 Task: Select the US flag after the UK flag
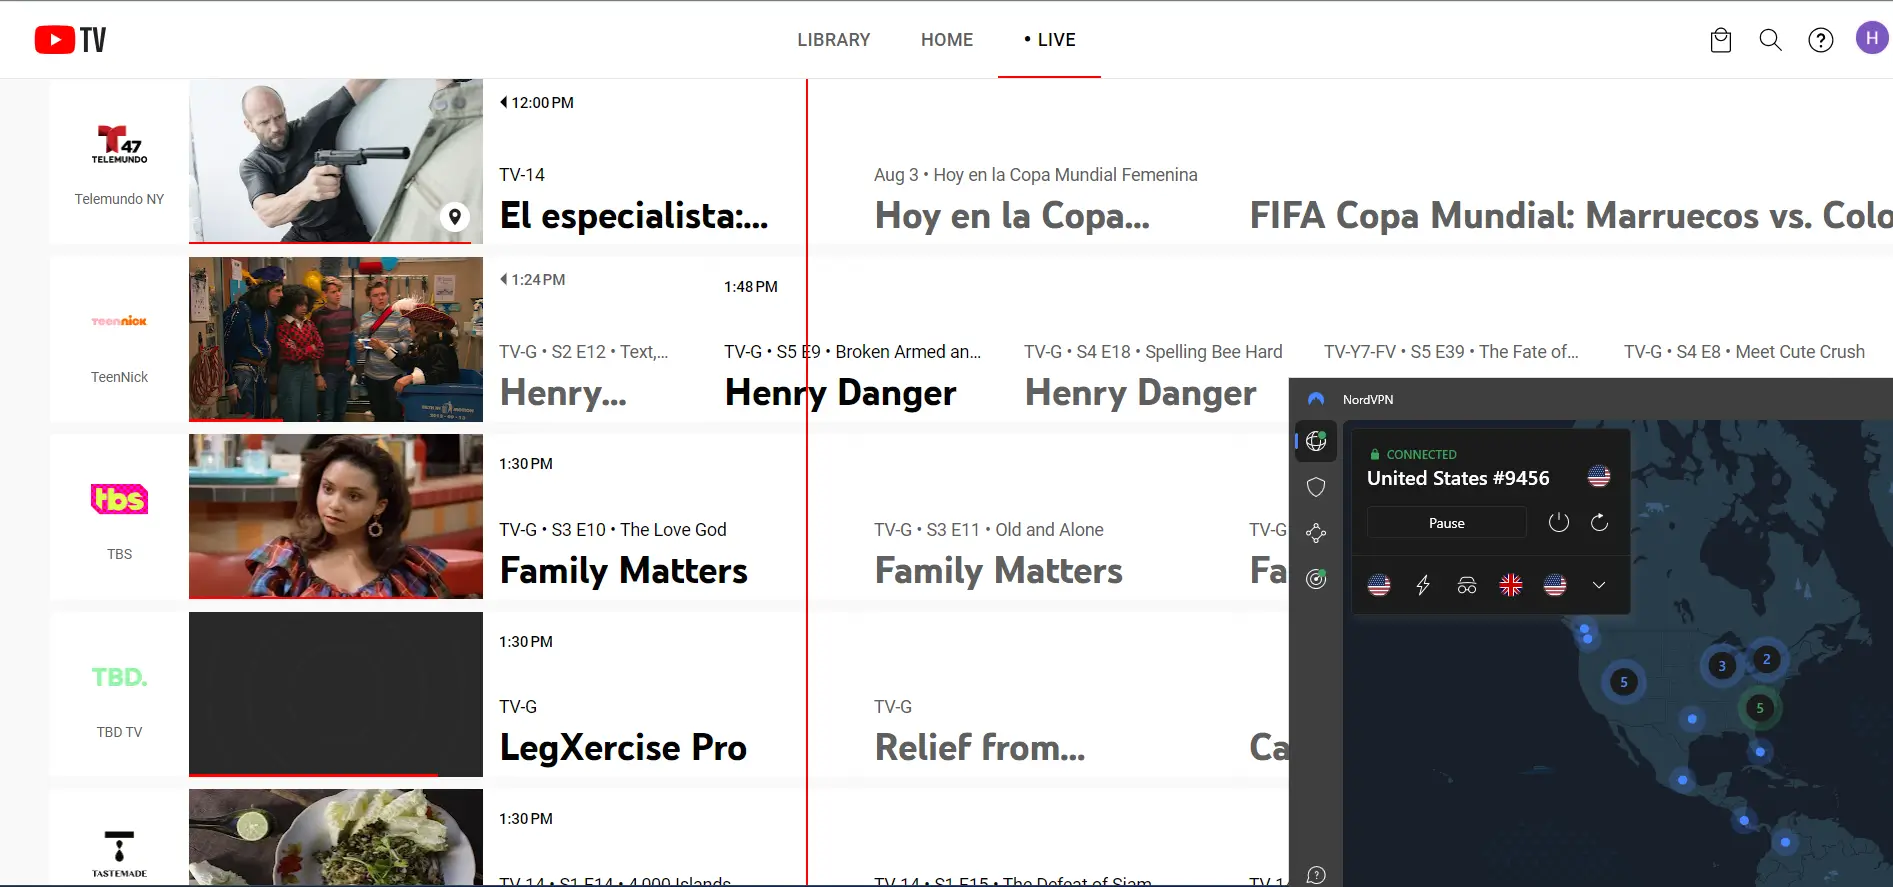tap(1555, 585)
